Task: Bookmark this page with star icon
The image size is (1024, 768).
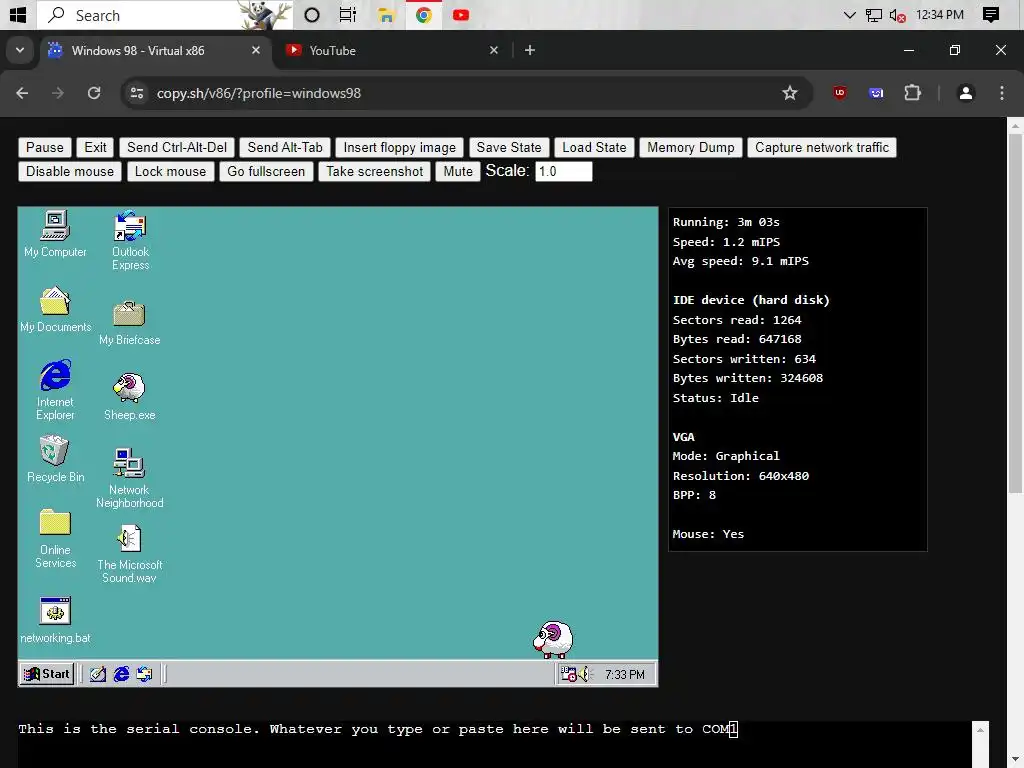Action: coord(790,93)
